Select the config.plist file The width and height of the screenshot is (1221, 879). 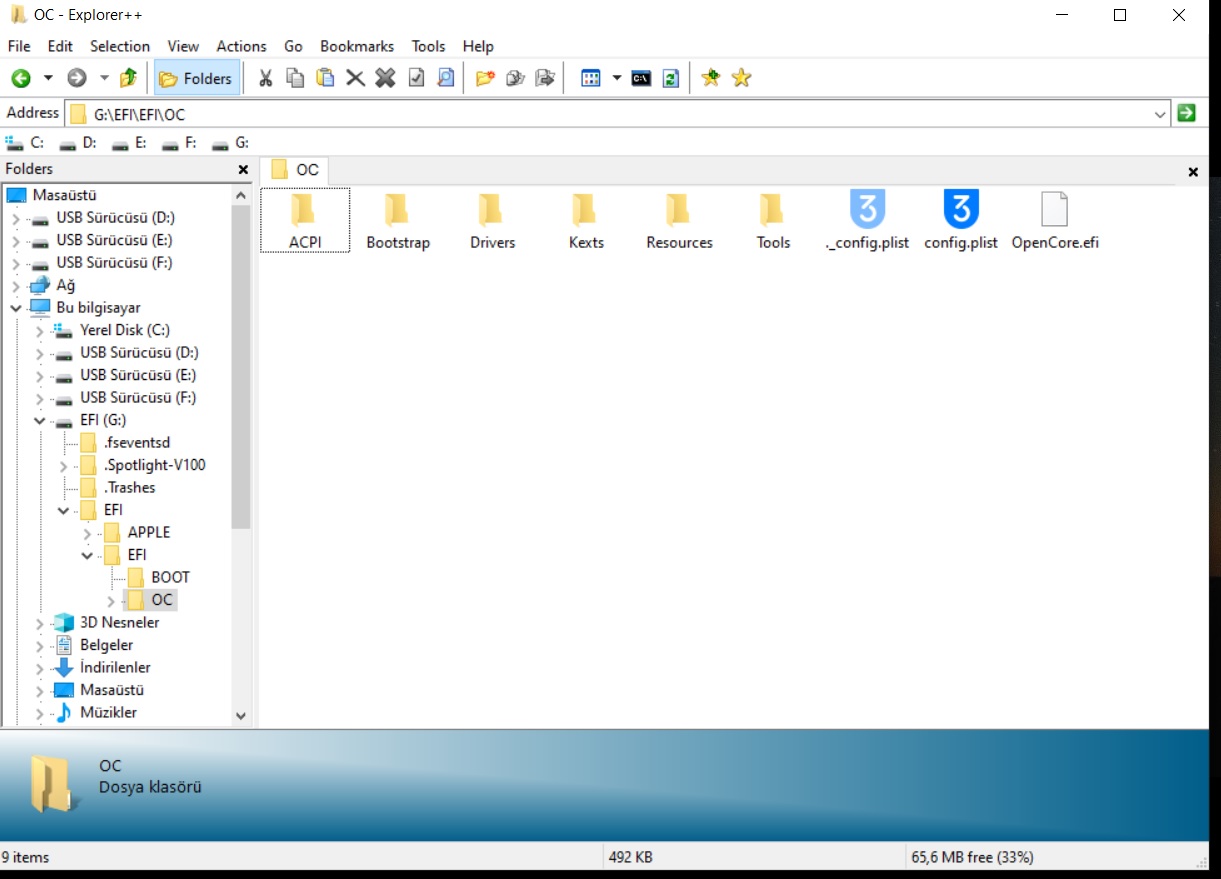(960, 220)
